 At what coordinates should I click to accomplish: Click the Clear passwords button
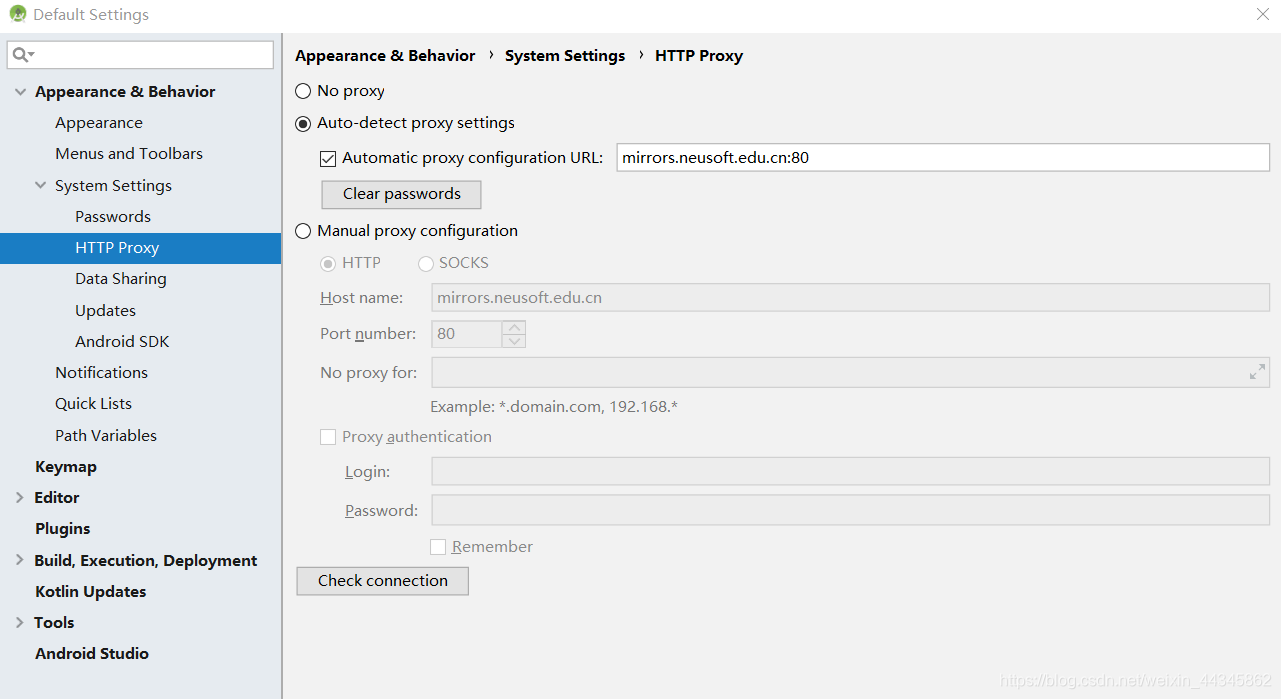point(401,194)
